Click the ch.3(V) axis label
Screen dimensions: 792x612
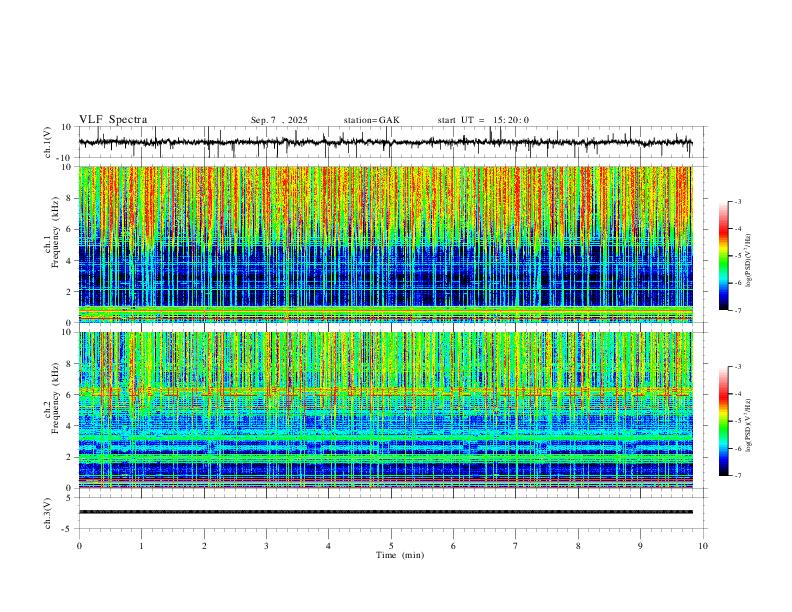pos(48,513)
